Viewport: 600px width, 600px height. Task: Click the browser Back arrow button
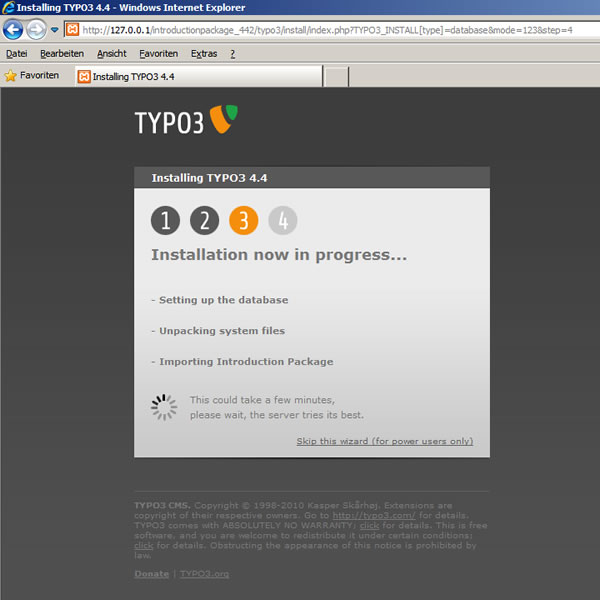(13, 29)
